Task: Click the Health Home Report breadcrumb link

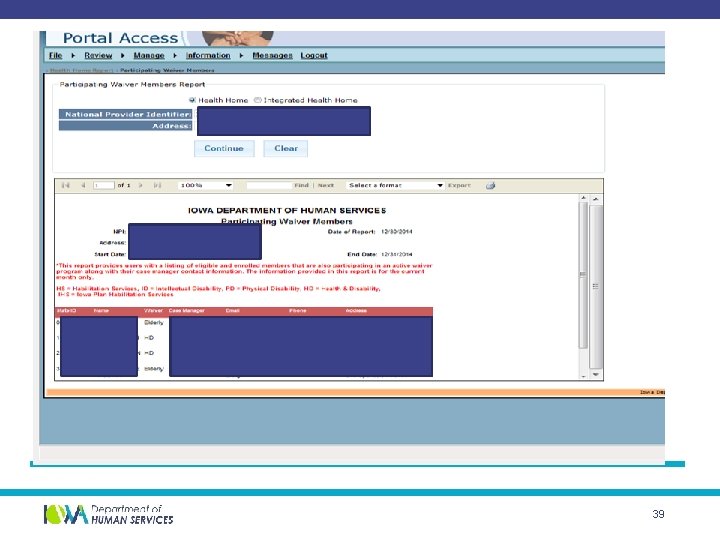Action: click(x=81, y=70)
